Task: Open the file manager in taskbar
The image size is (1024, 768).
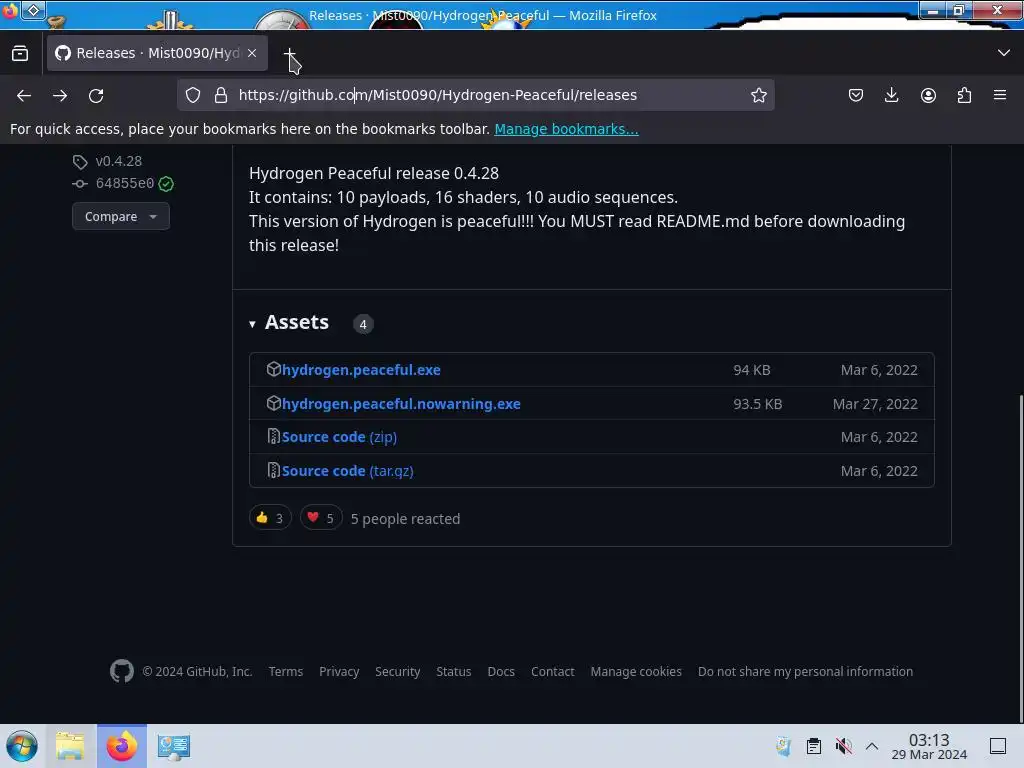Action: [x=70, y=746]
